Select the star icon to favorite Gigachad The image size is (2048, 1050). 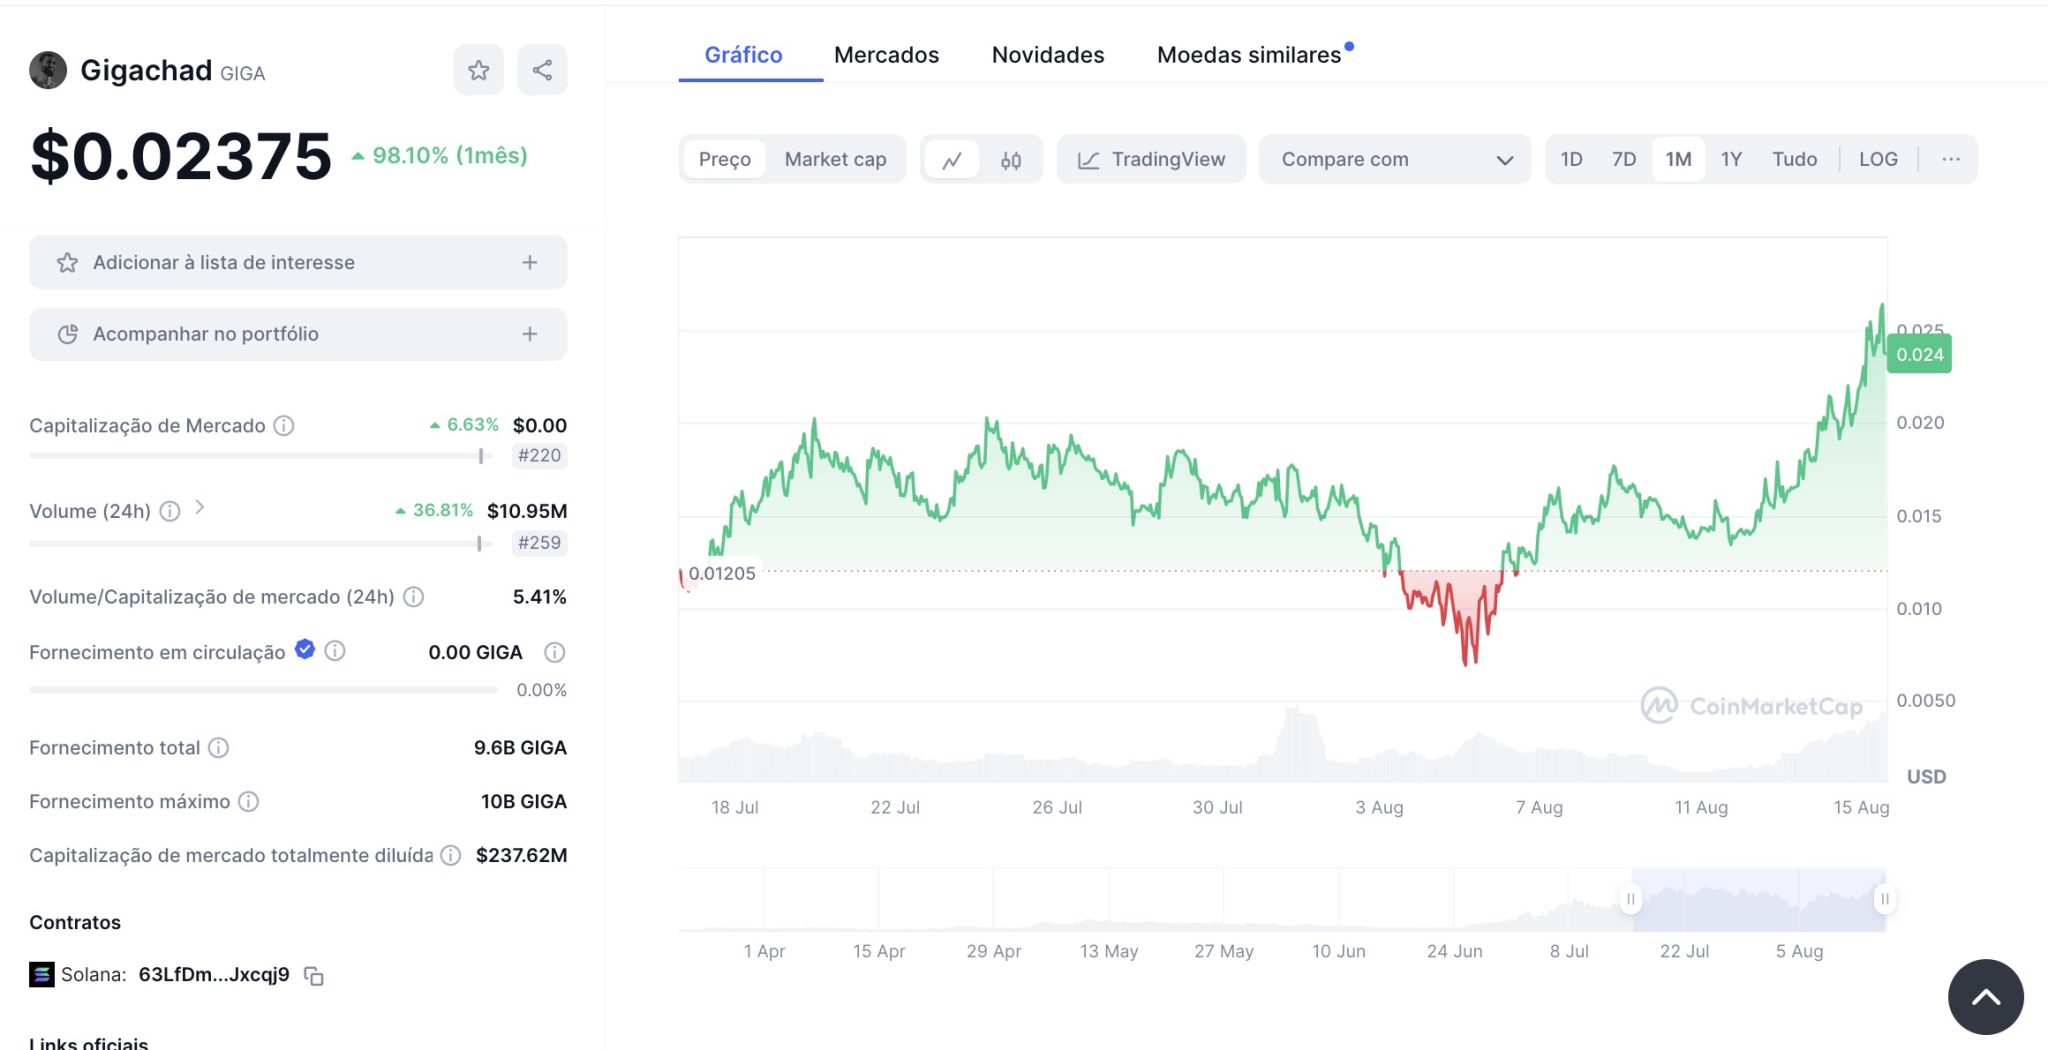pyautogui.click(x=479, y=69)
